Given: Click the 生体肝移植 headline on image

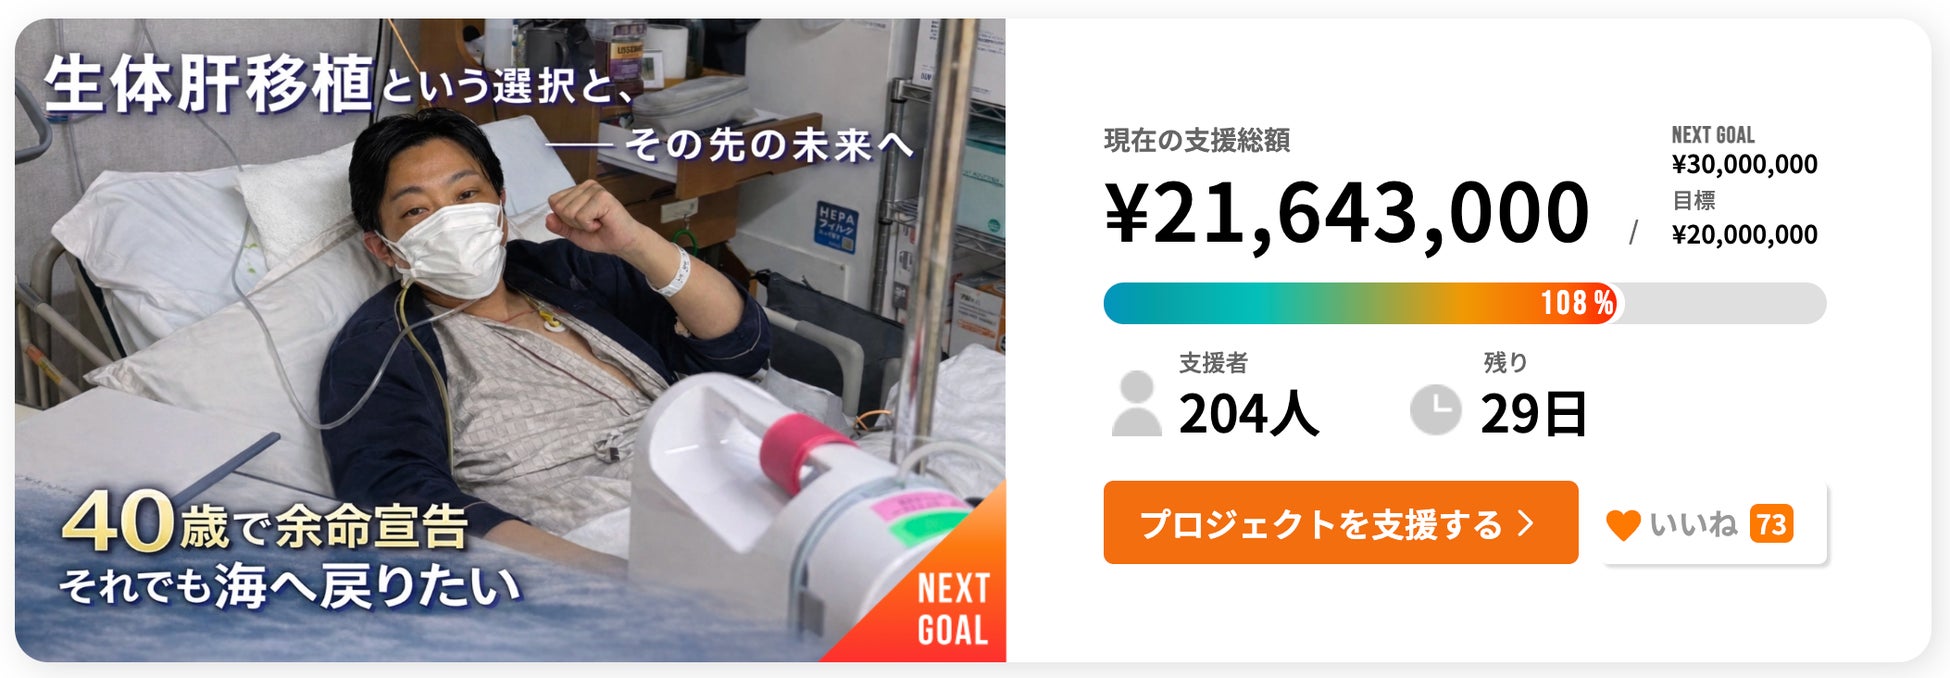Looking at the screenshot, I should point(209,84).
